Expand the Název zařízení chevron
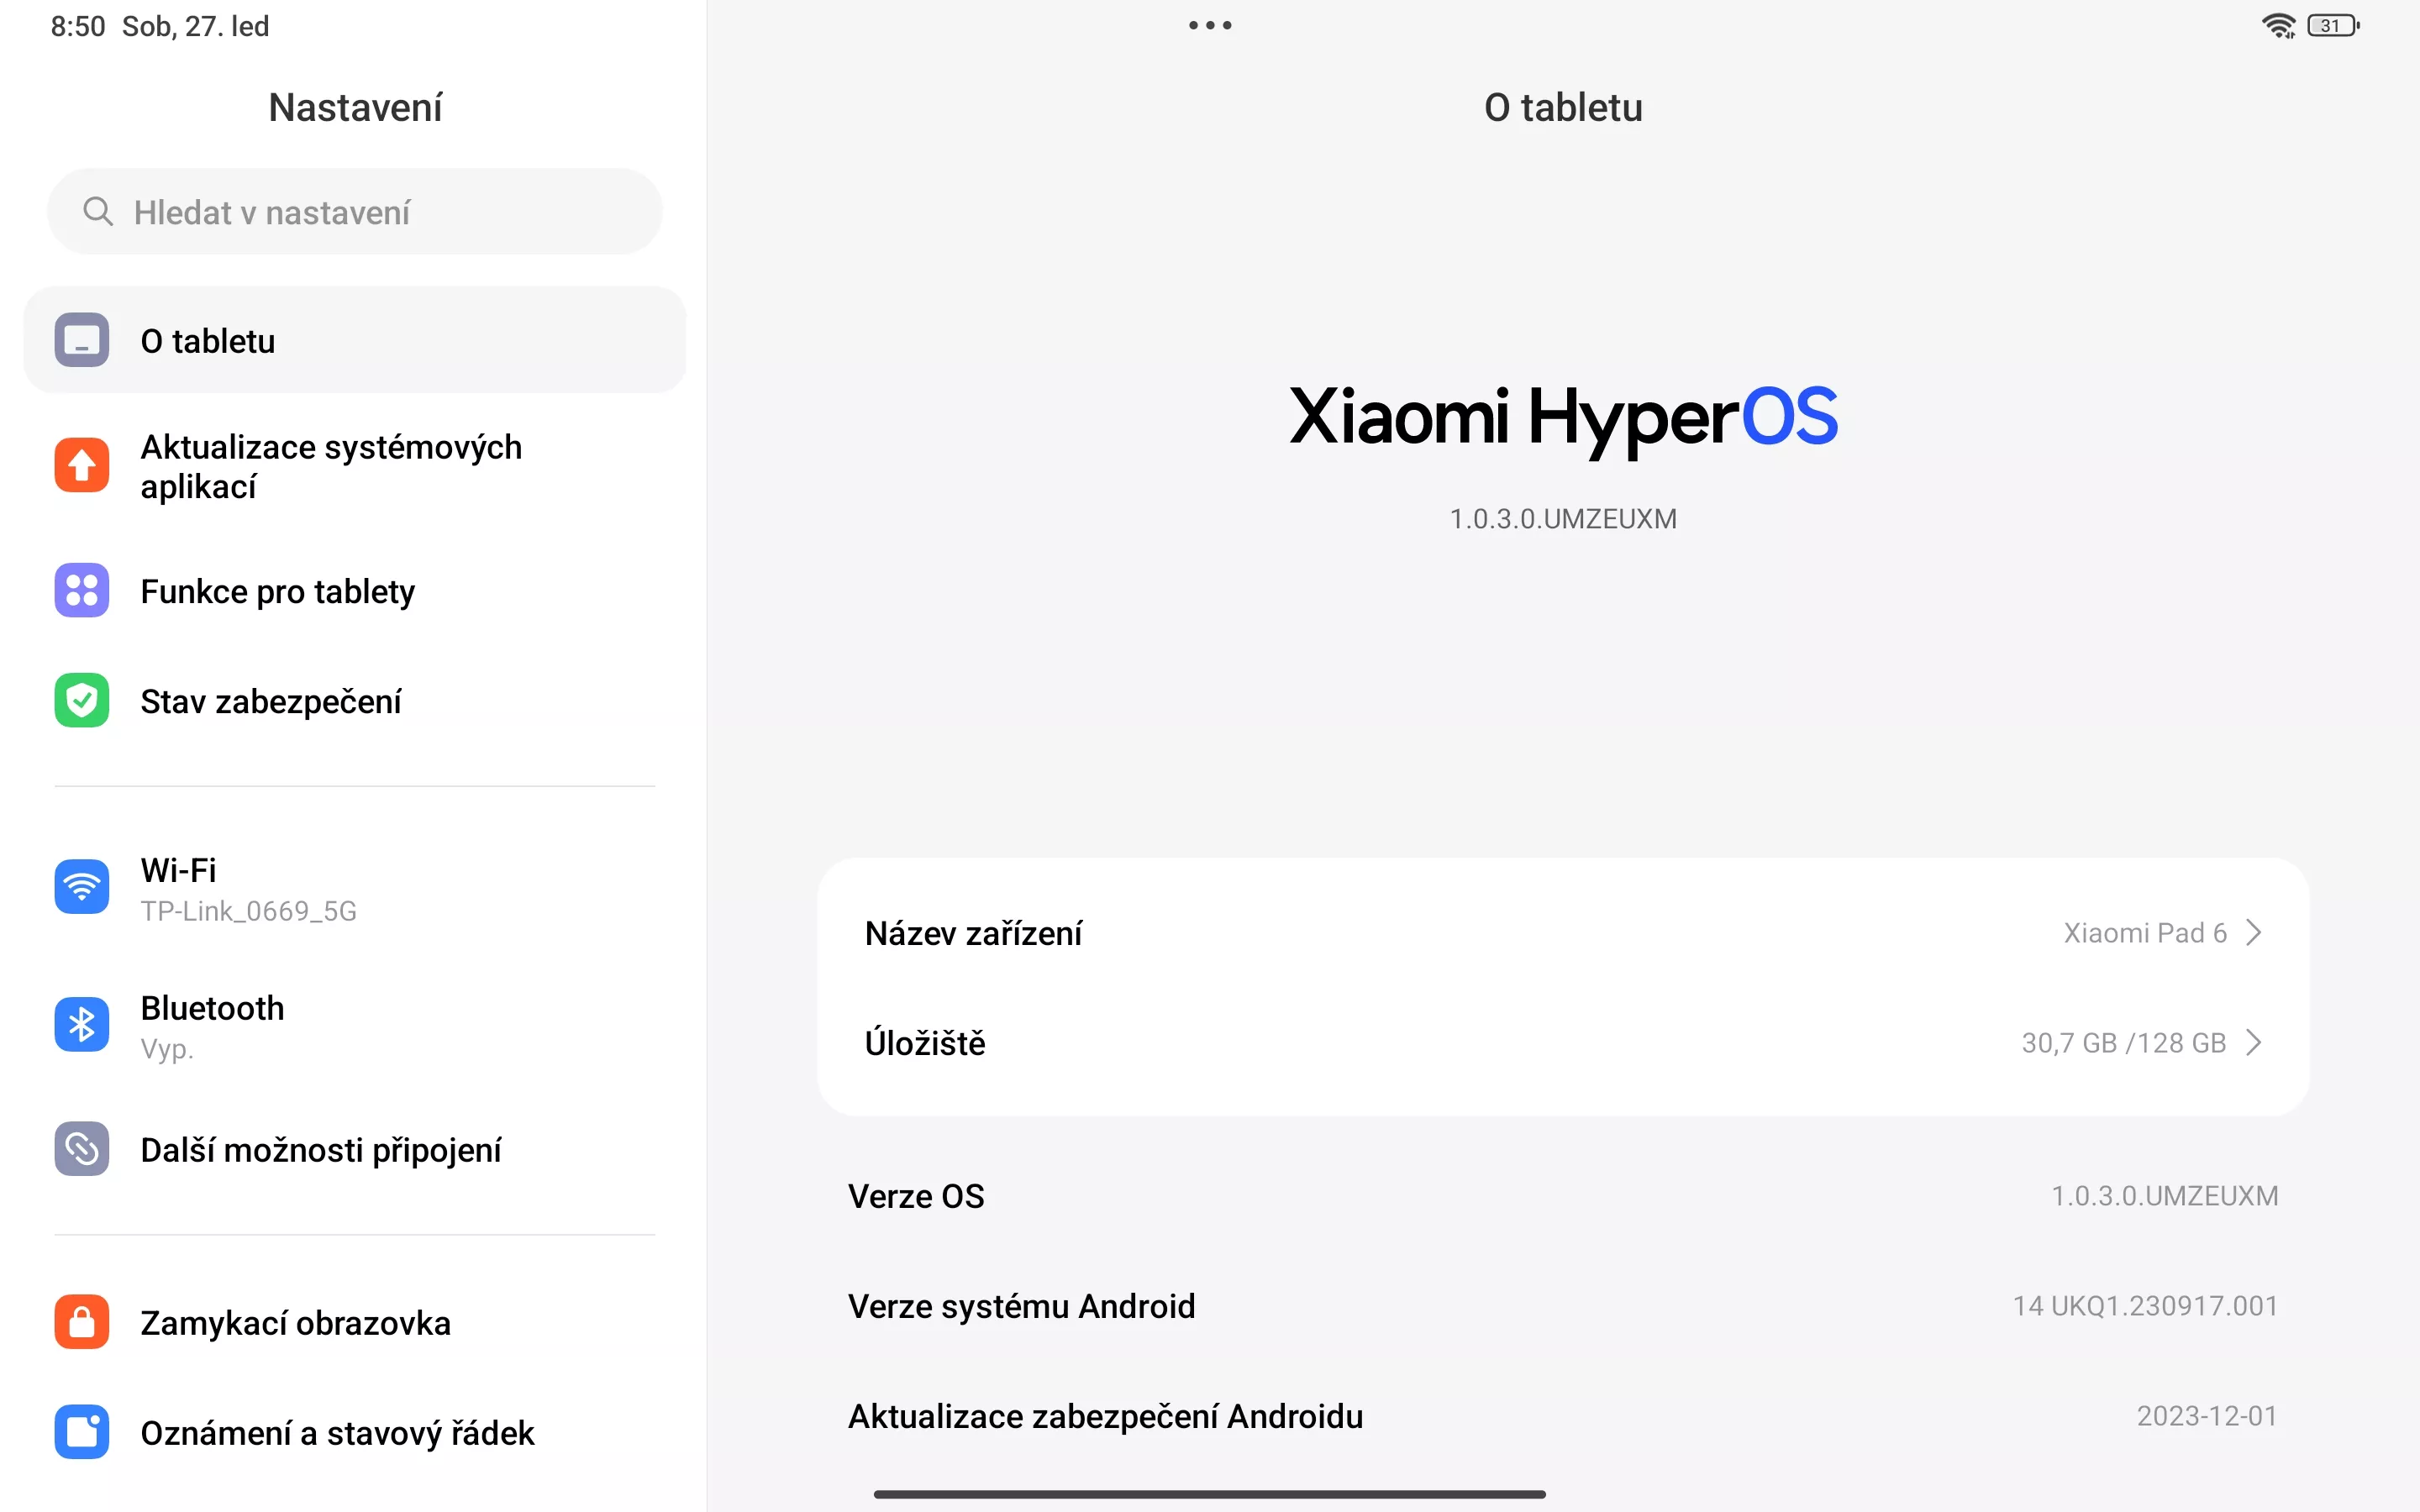The height and width of the screenshot is (1512, 2420). coord(2254,932)
